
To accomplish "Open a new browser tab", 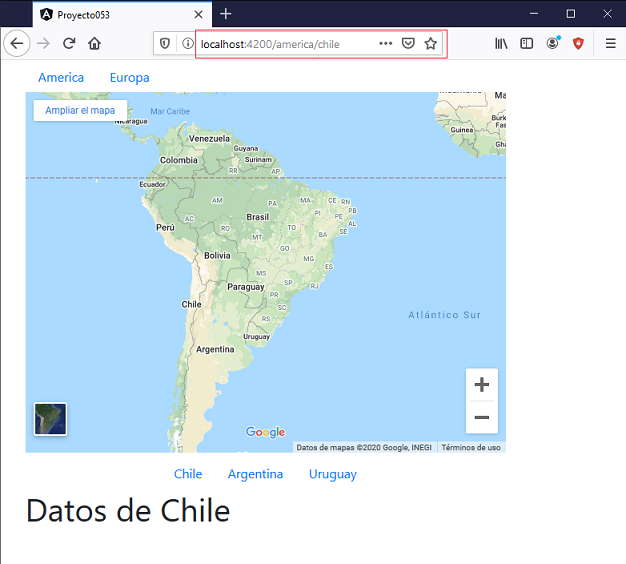I will click(226, 14).
